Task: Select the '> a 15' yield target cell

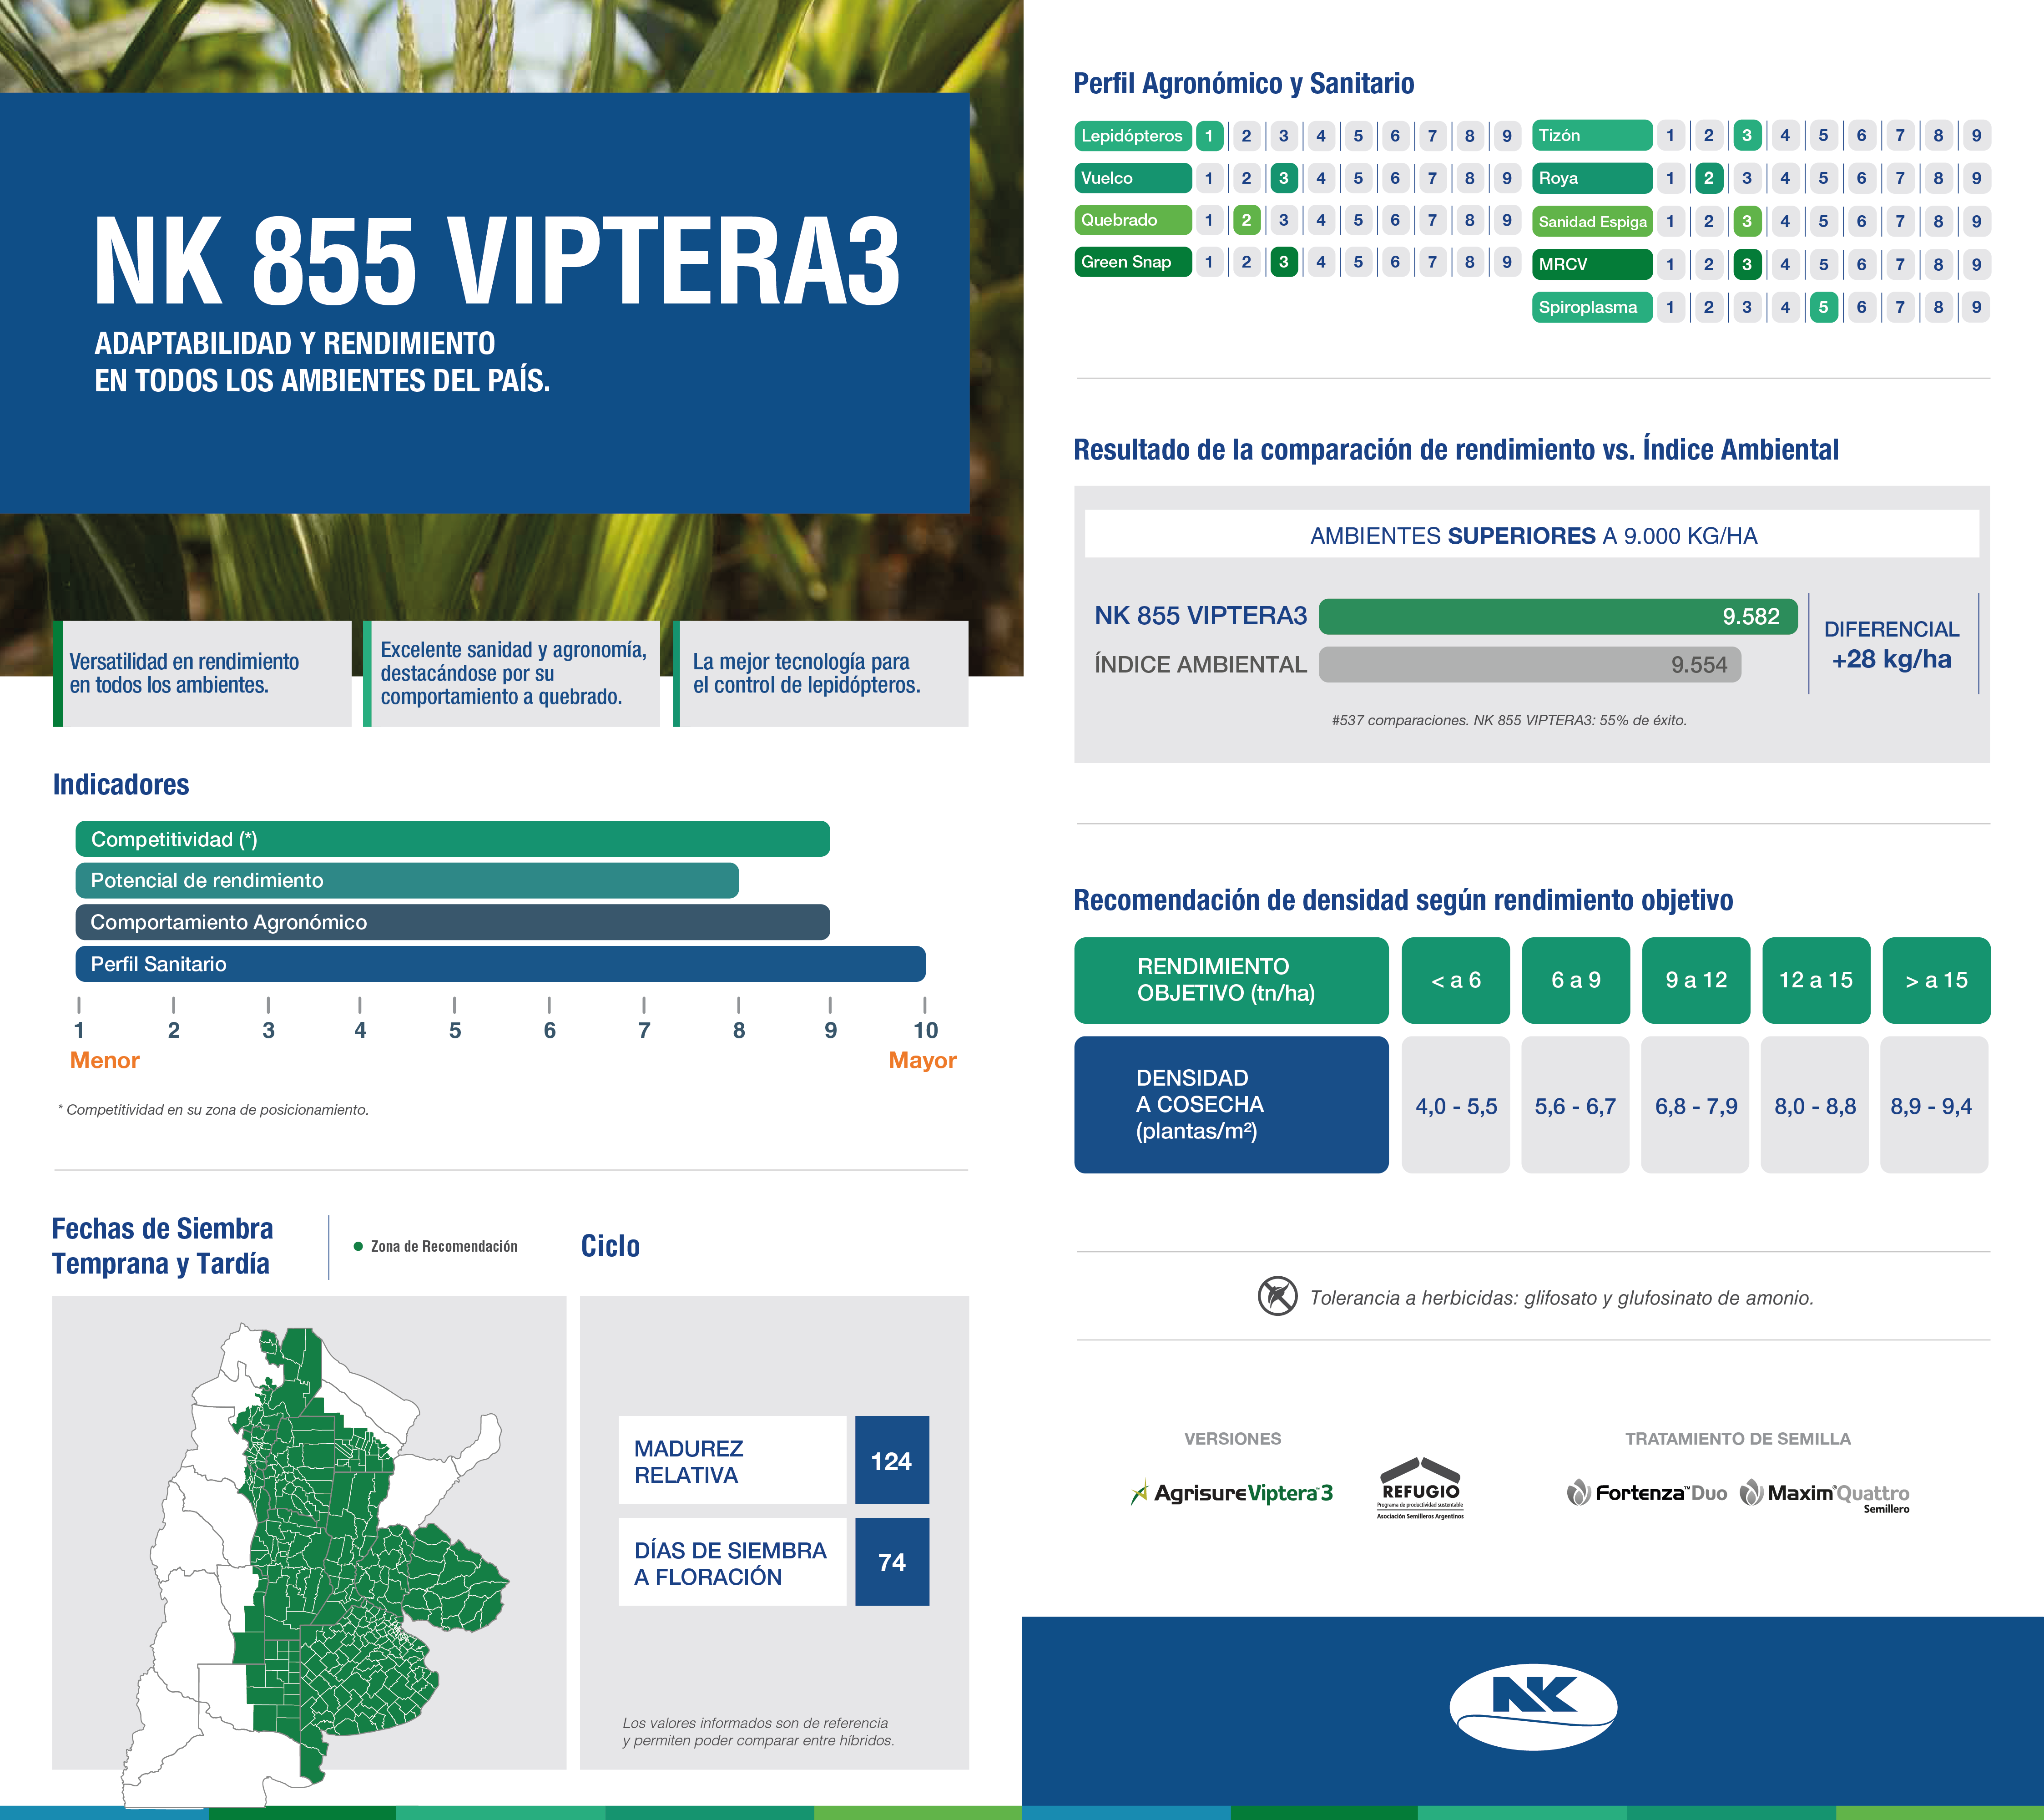Action: pyautogui.click(x=1936, y=980)
